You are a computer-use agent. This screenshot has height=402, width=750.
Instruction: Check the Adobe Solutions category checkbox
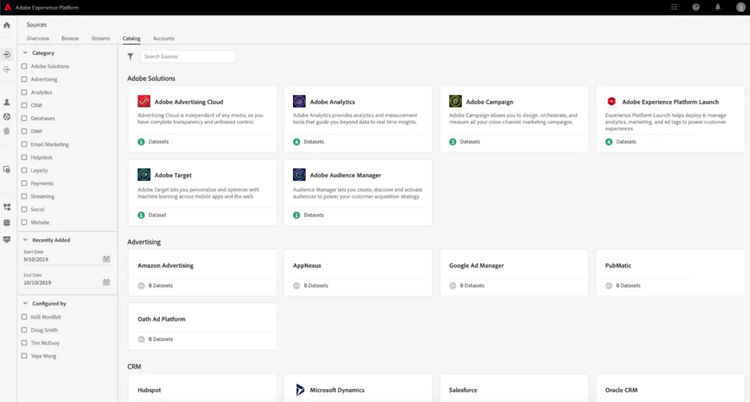click(24, 66)
